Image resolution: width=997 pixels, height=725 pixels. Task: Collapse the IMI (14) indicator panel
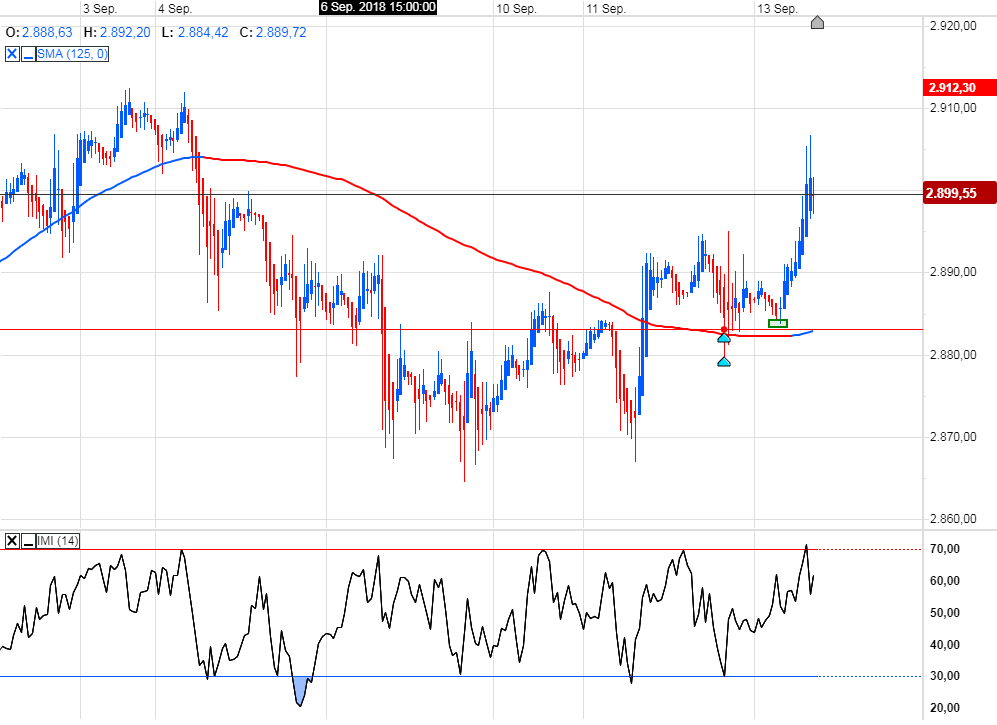pos(29,541)
